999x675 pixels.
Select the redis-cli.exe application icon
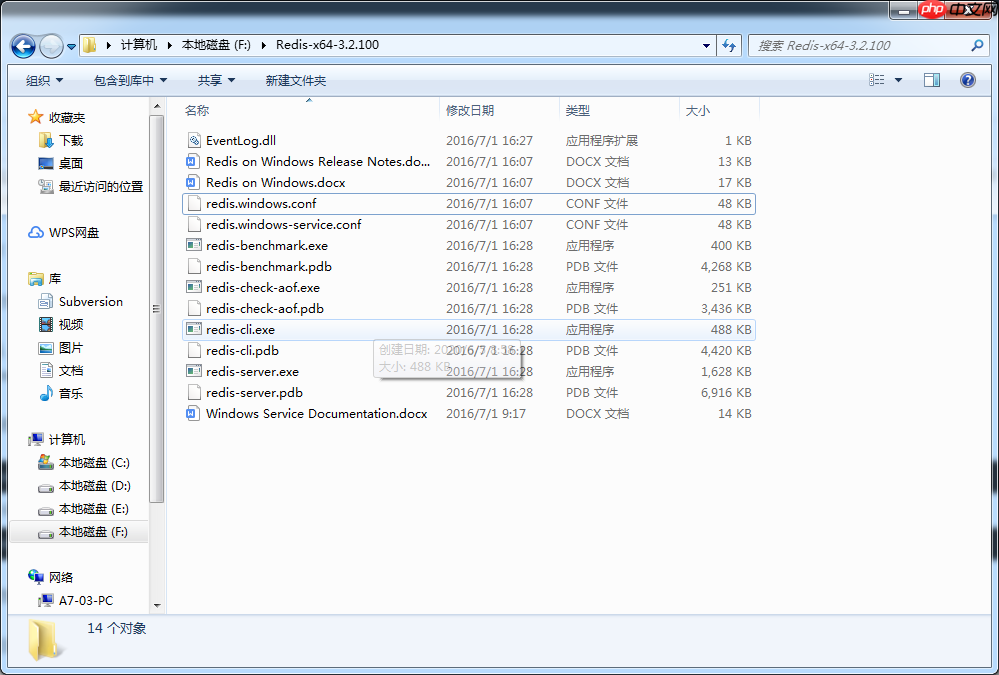coord(194,330)
